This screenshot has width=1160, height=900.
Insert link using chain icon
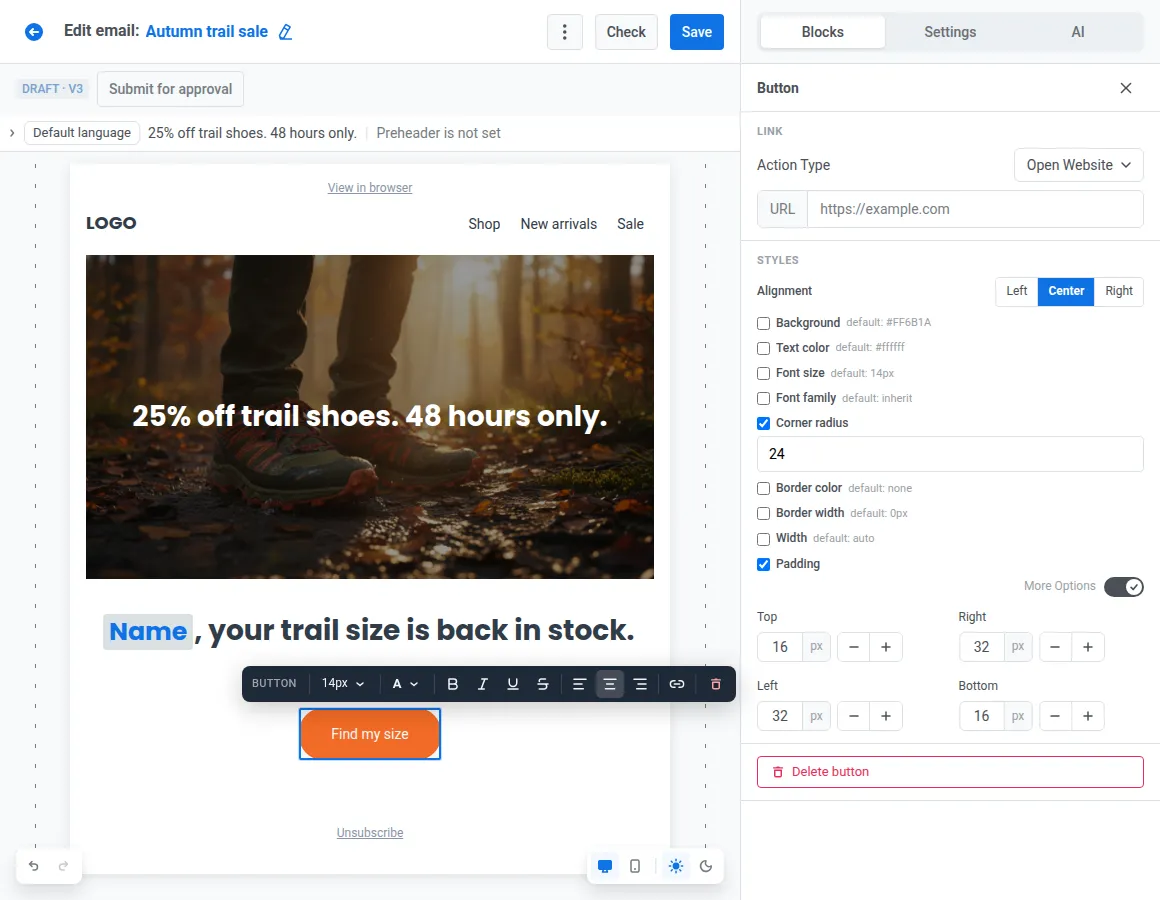[x=677, y=684]
